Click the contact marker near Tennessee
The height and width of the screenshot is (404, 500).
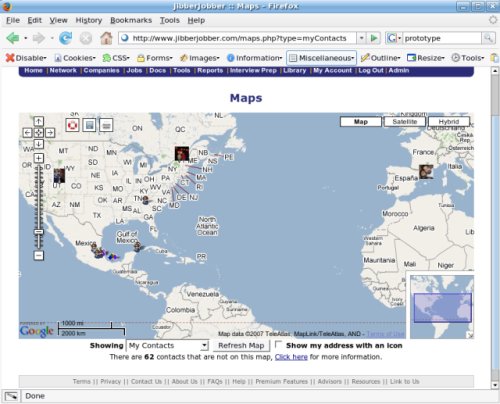[x=145, y=200]
